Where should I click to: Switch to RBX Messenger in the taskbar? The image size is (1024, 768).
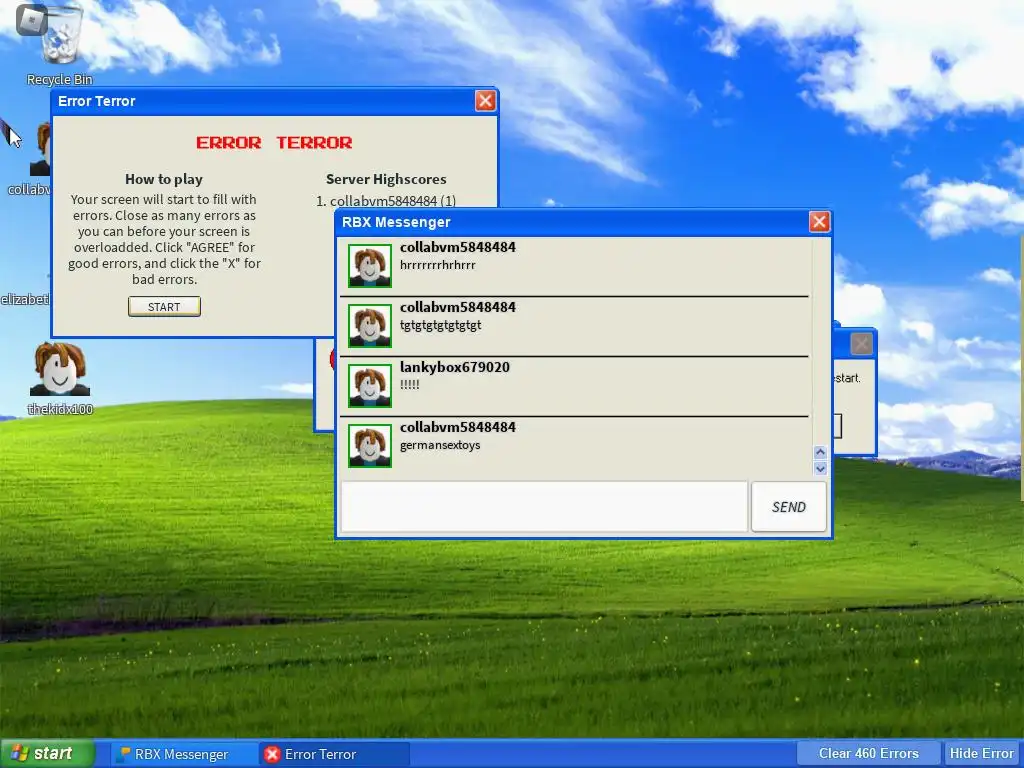pyautogui.click(x=182, y=754)
